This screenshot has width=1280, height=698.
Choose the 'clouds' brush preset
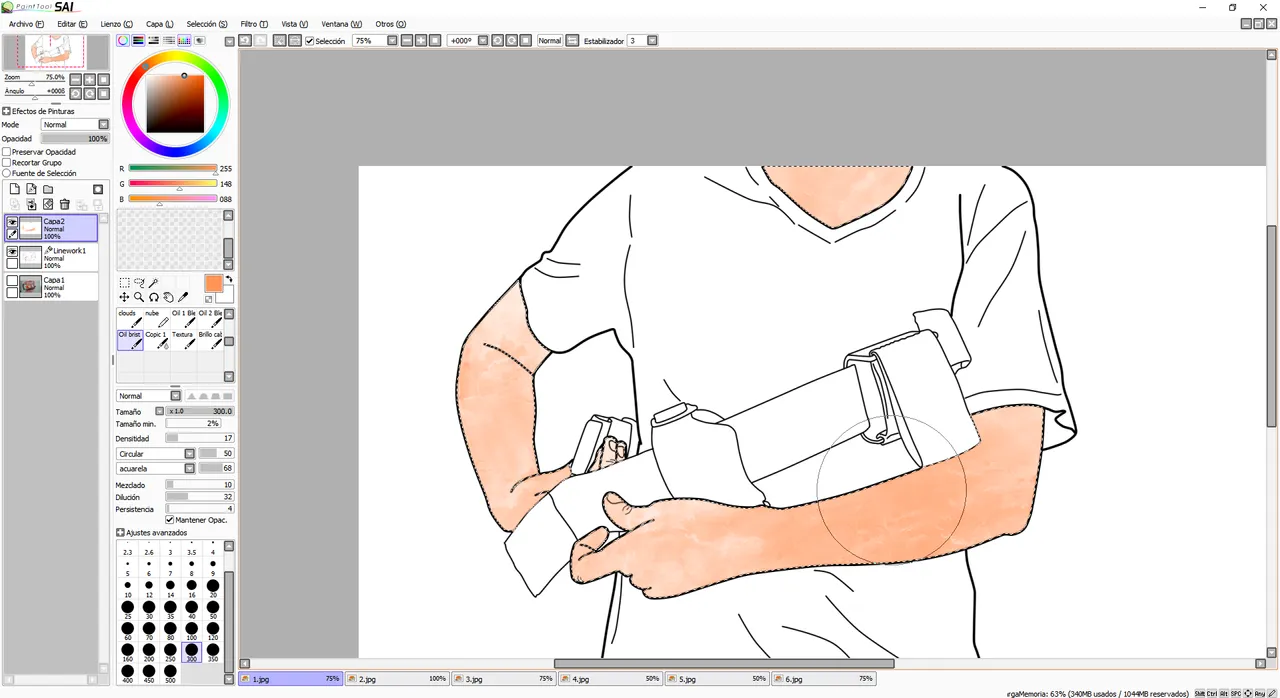tap(130, 318)
